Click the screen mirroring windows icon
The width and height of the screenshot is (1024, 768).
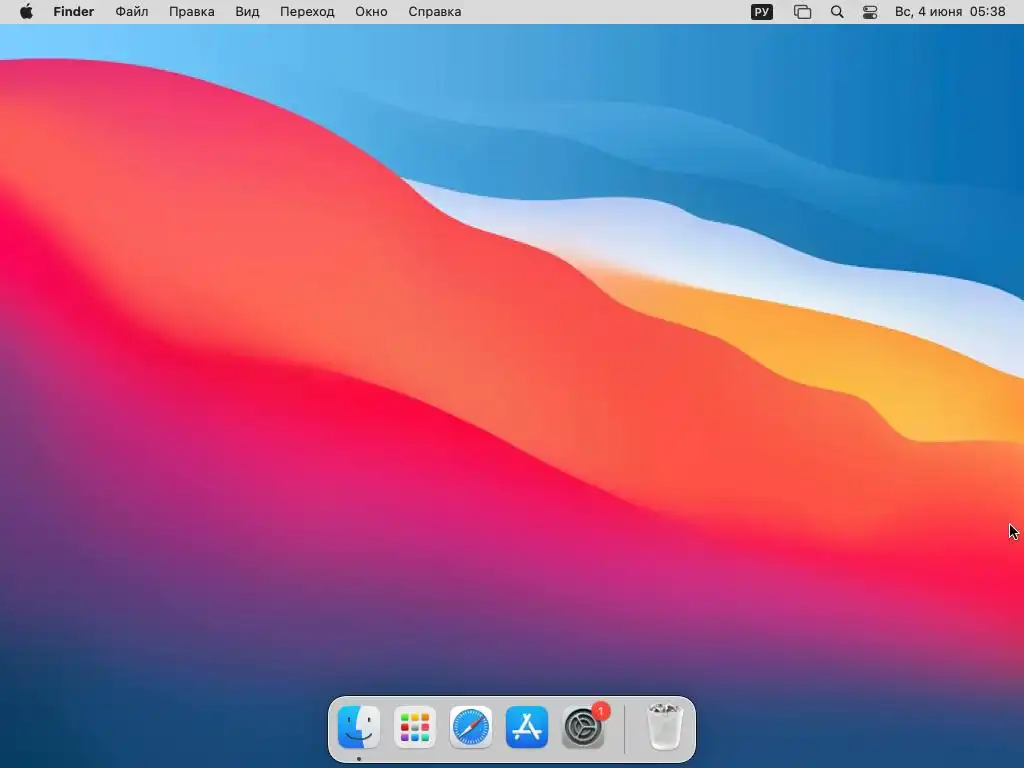[802, 12]
